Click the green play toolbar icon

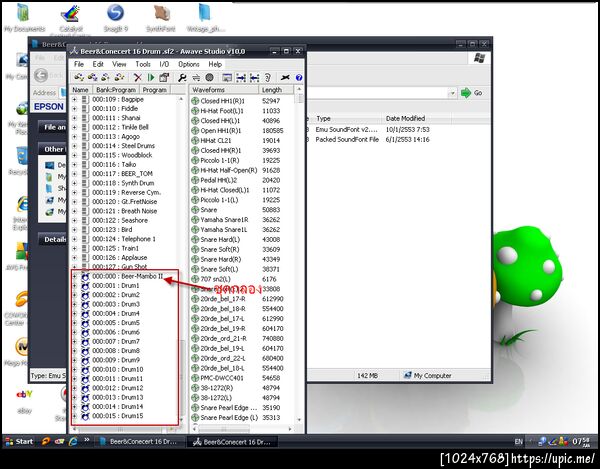[x=151, y=78]
